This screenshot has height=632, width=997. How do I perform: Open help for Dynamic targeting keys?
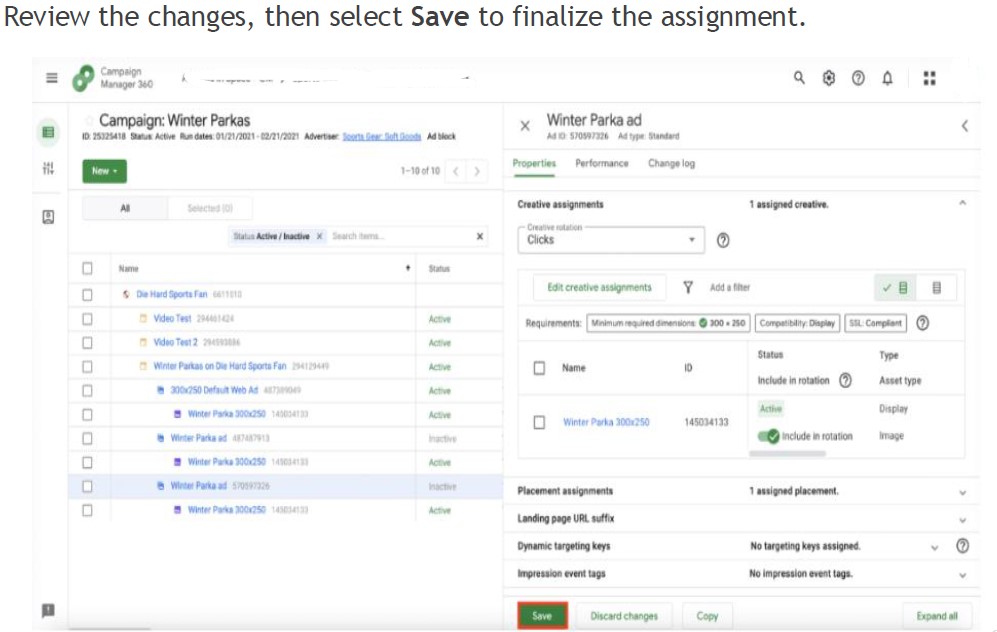pos(963,546)
